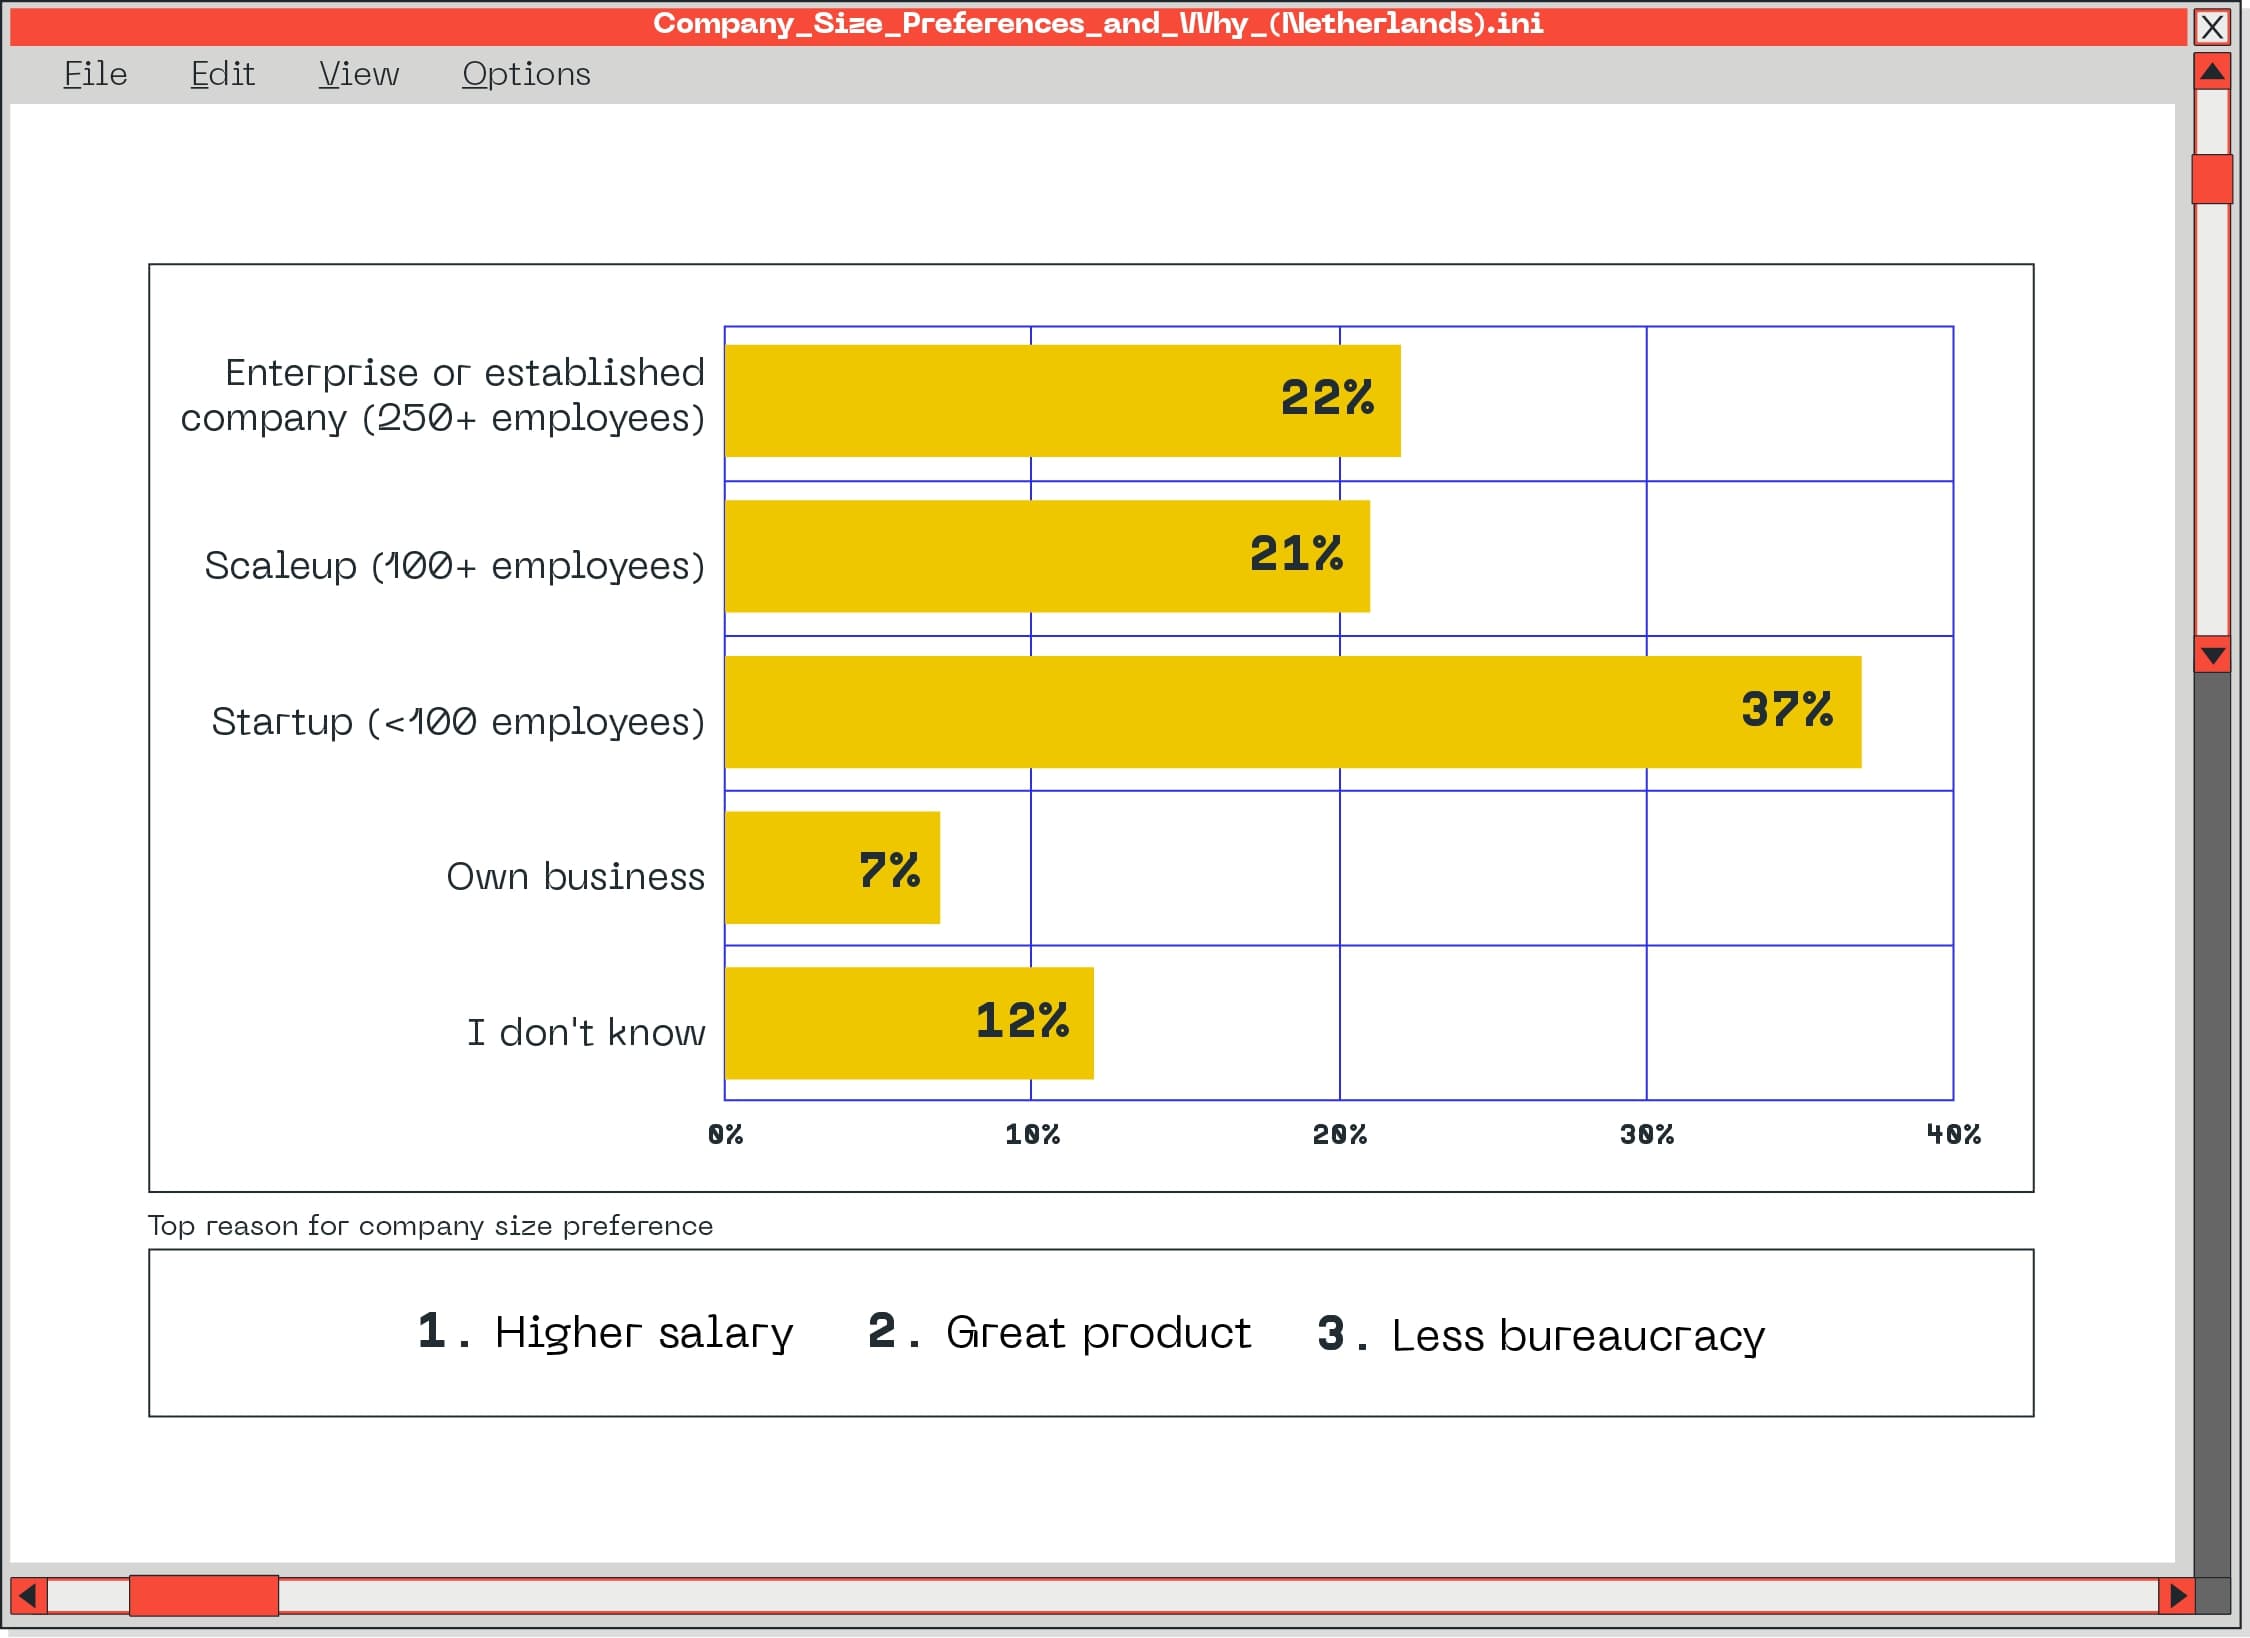Open the Options menu
The width and height of the screenshot is (2250, 1638).
[x=526, y=74]
